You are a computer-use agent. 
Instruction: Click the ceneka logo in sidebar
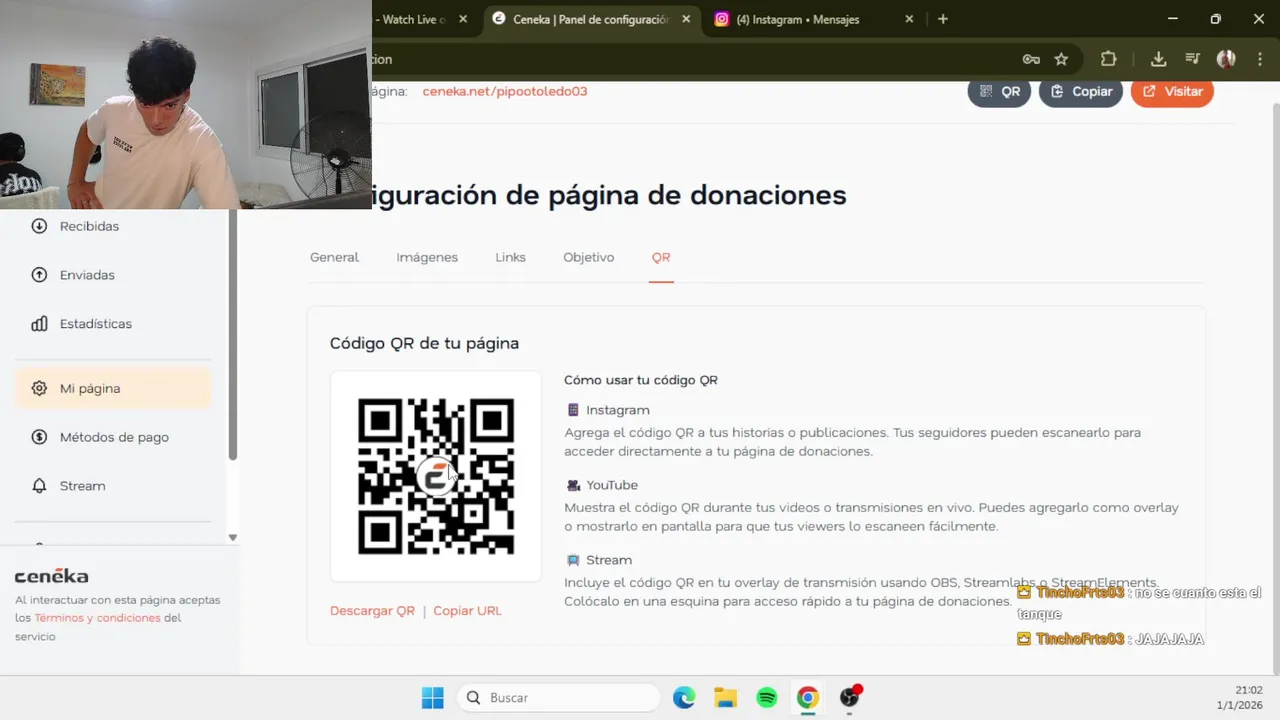click(52, 576)
